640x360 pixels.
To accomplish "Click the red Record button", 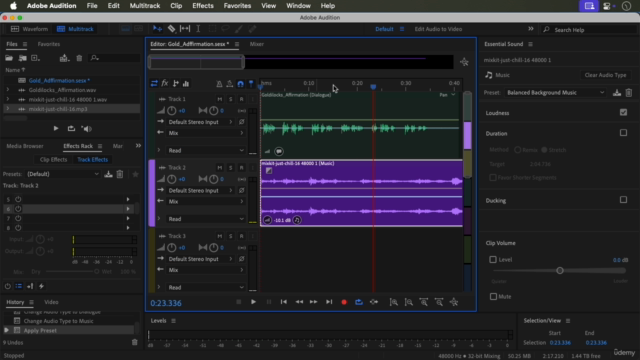I will click(344, 302).
